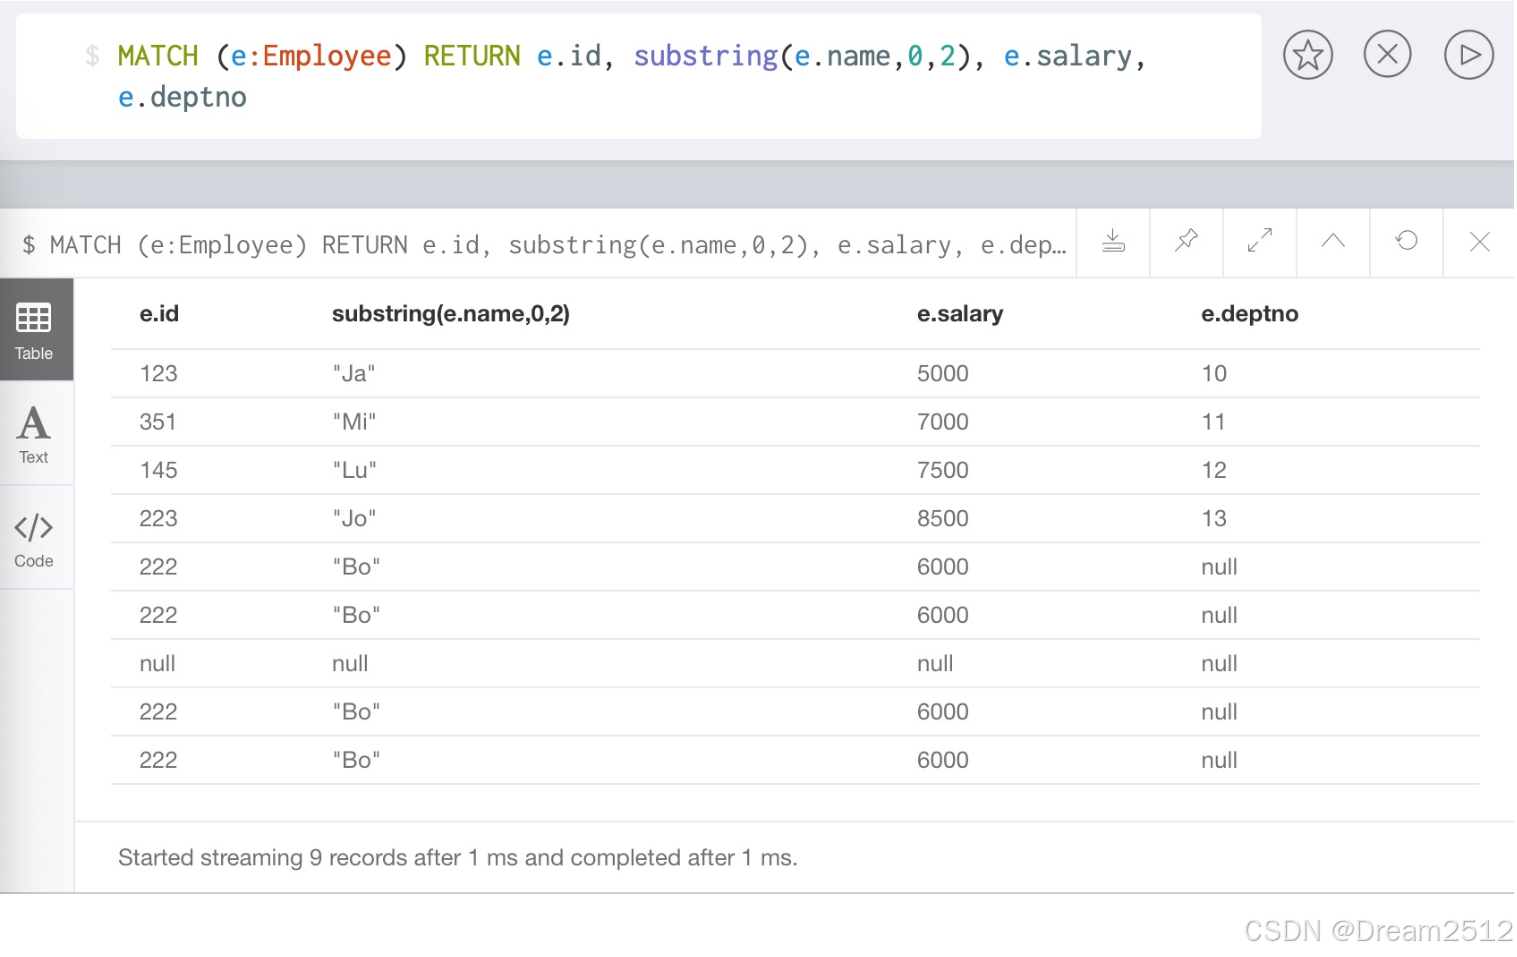Image resolution: width=1517 pixels, height=957 pixels.
Task: Click the streaming records status message
Action: (x=458, y=858)
